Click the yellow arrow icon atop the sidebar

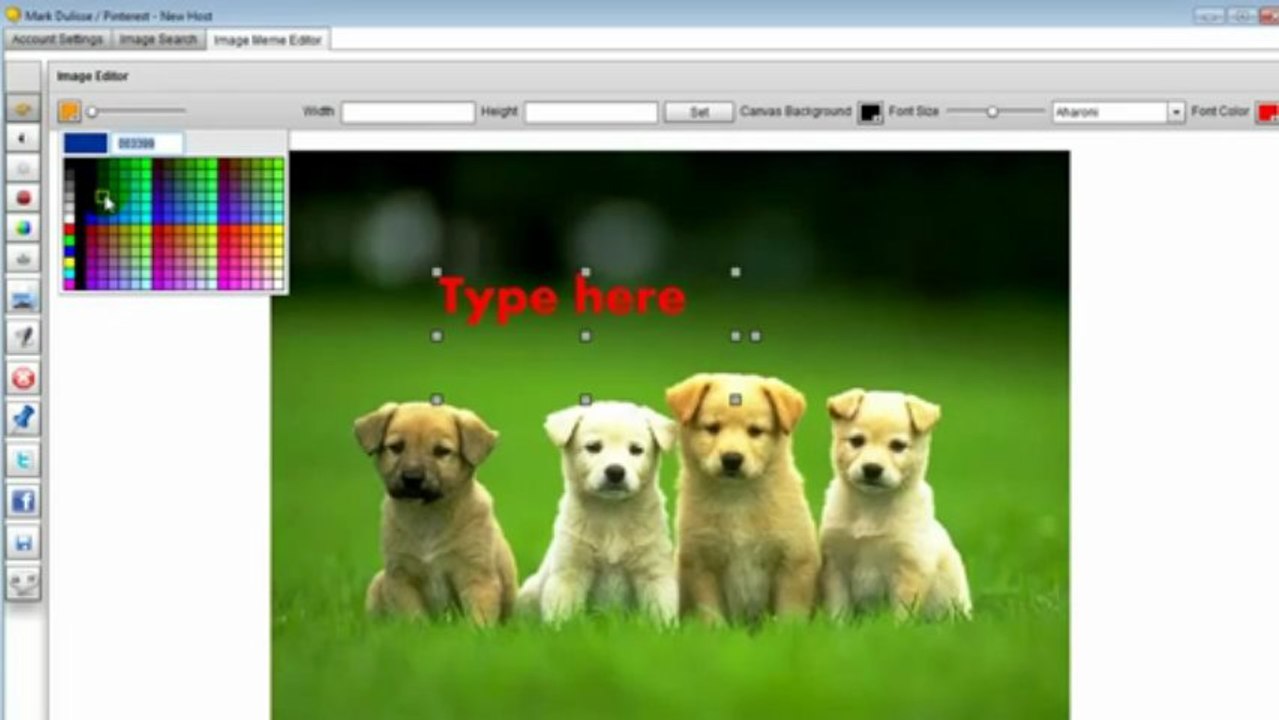click(24, 109)
